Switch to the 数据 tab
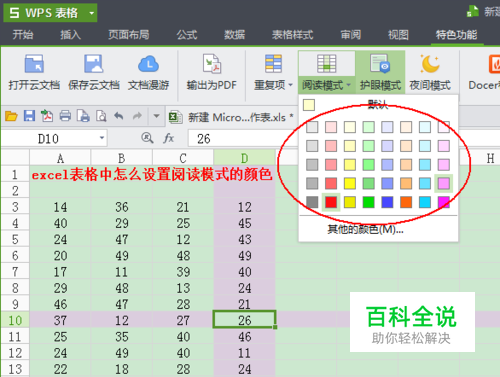500x377 pixels. click(x=234, y=35)
